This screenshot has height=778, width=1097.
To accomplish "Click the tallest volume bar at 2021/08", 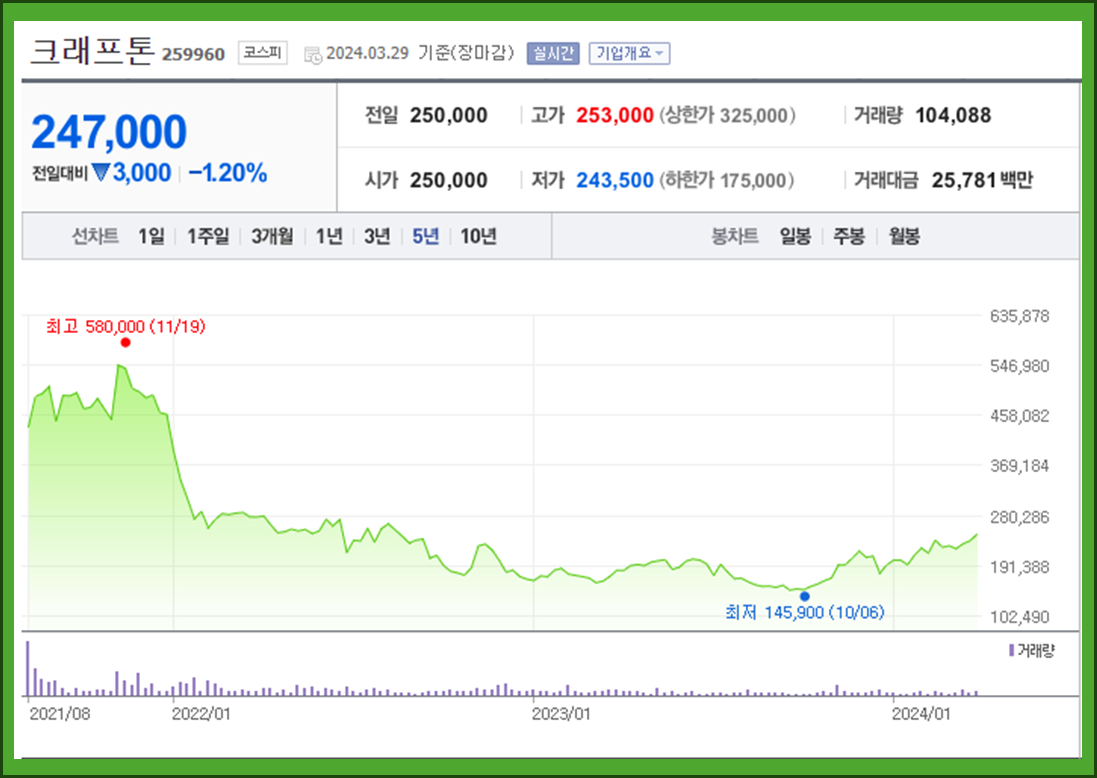I will pyautogui.click(x=28, y=668).
